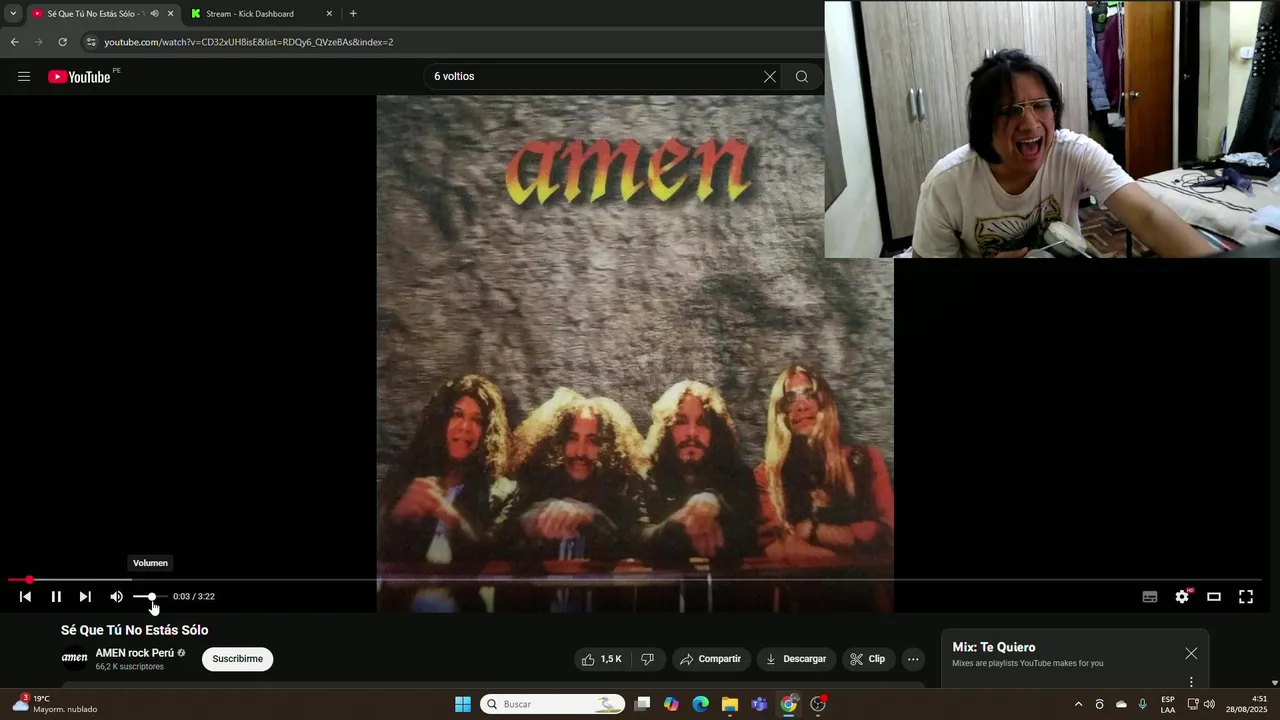Open the 'Mix: Te Quiero' playlist title

point(994,647)
